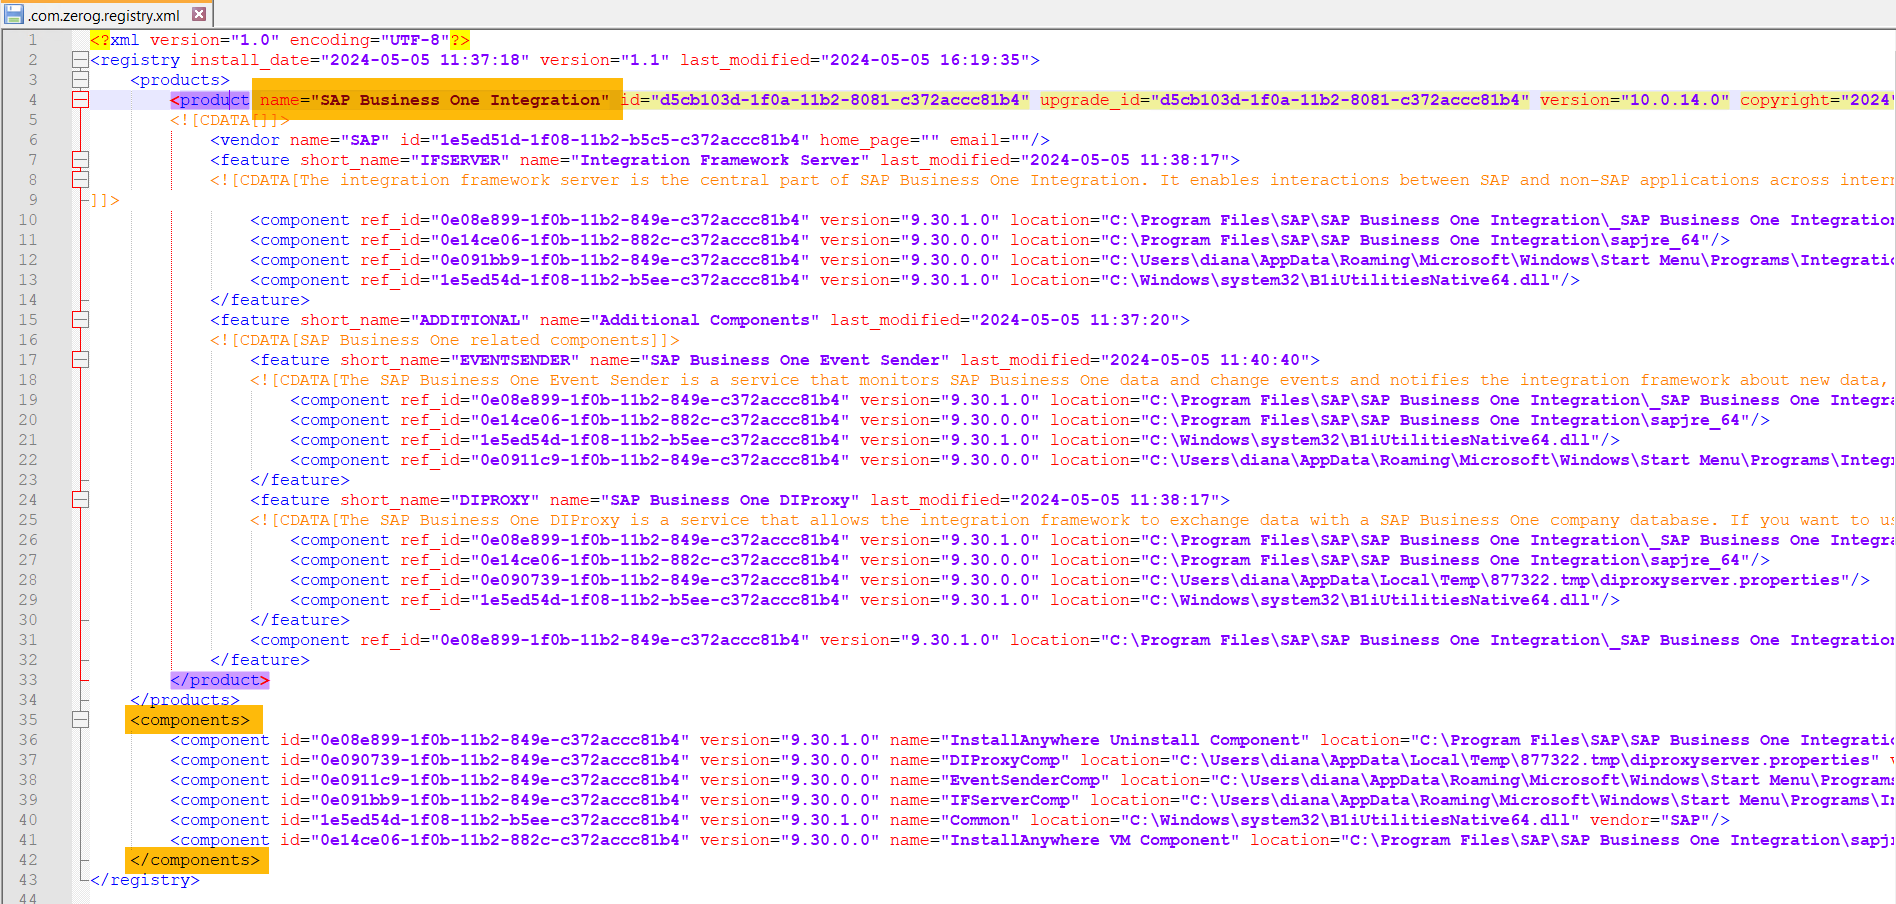Image resolution: width=1896 pixels, height=904 pixels.
Task: Click the highlighted <components> opening tag
Action: click(190, 720)
